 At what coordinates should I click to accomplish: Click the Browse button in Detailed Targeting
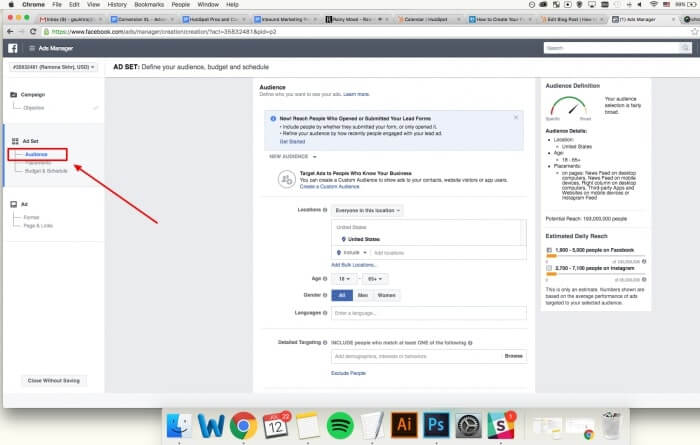point(513,356)
